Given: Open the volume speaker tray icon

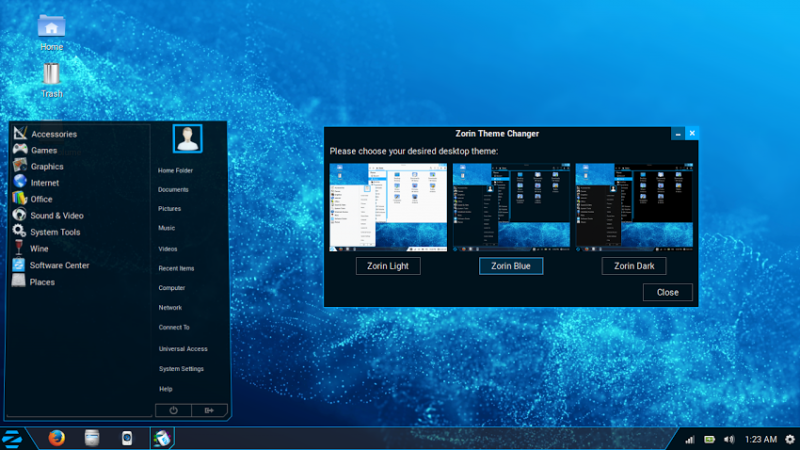Looking at the screenshot, I should (x=730, y=439).
